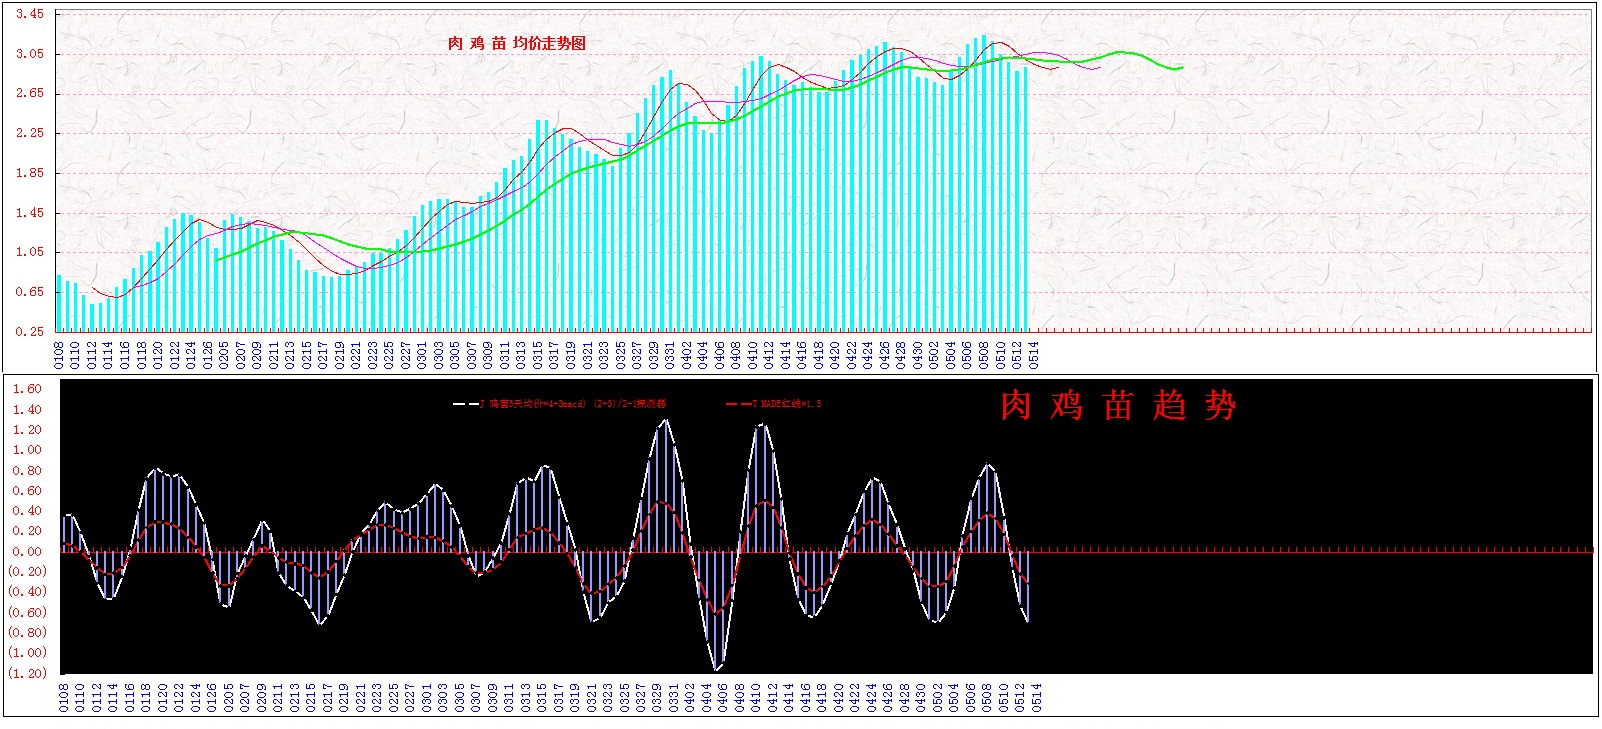
Task: Click the first cyan price bar at 0108
Action: click(x=59, y=303)
